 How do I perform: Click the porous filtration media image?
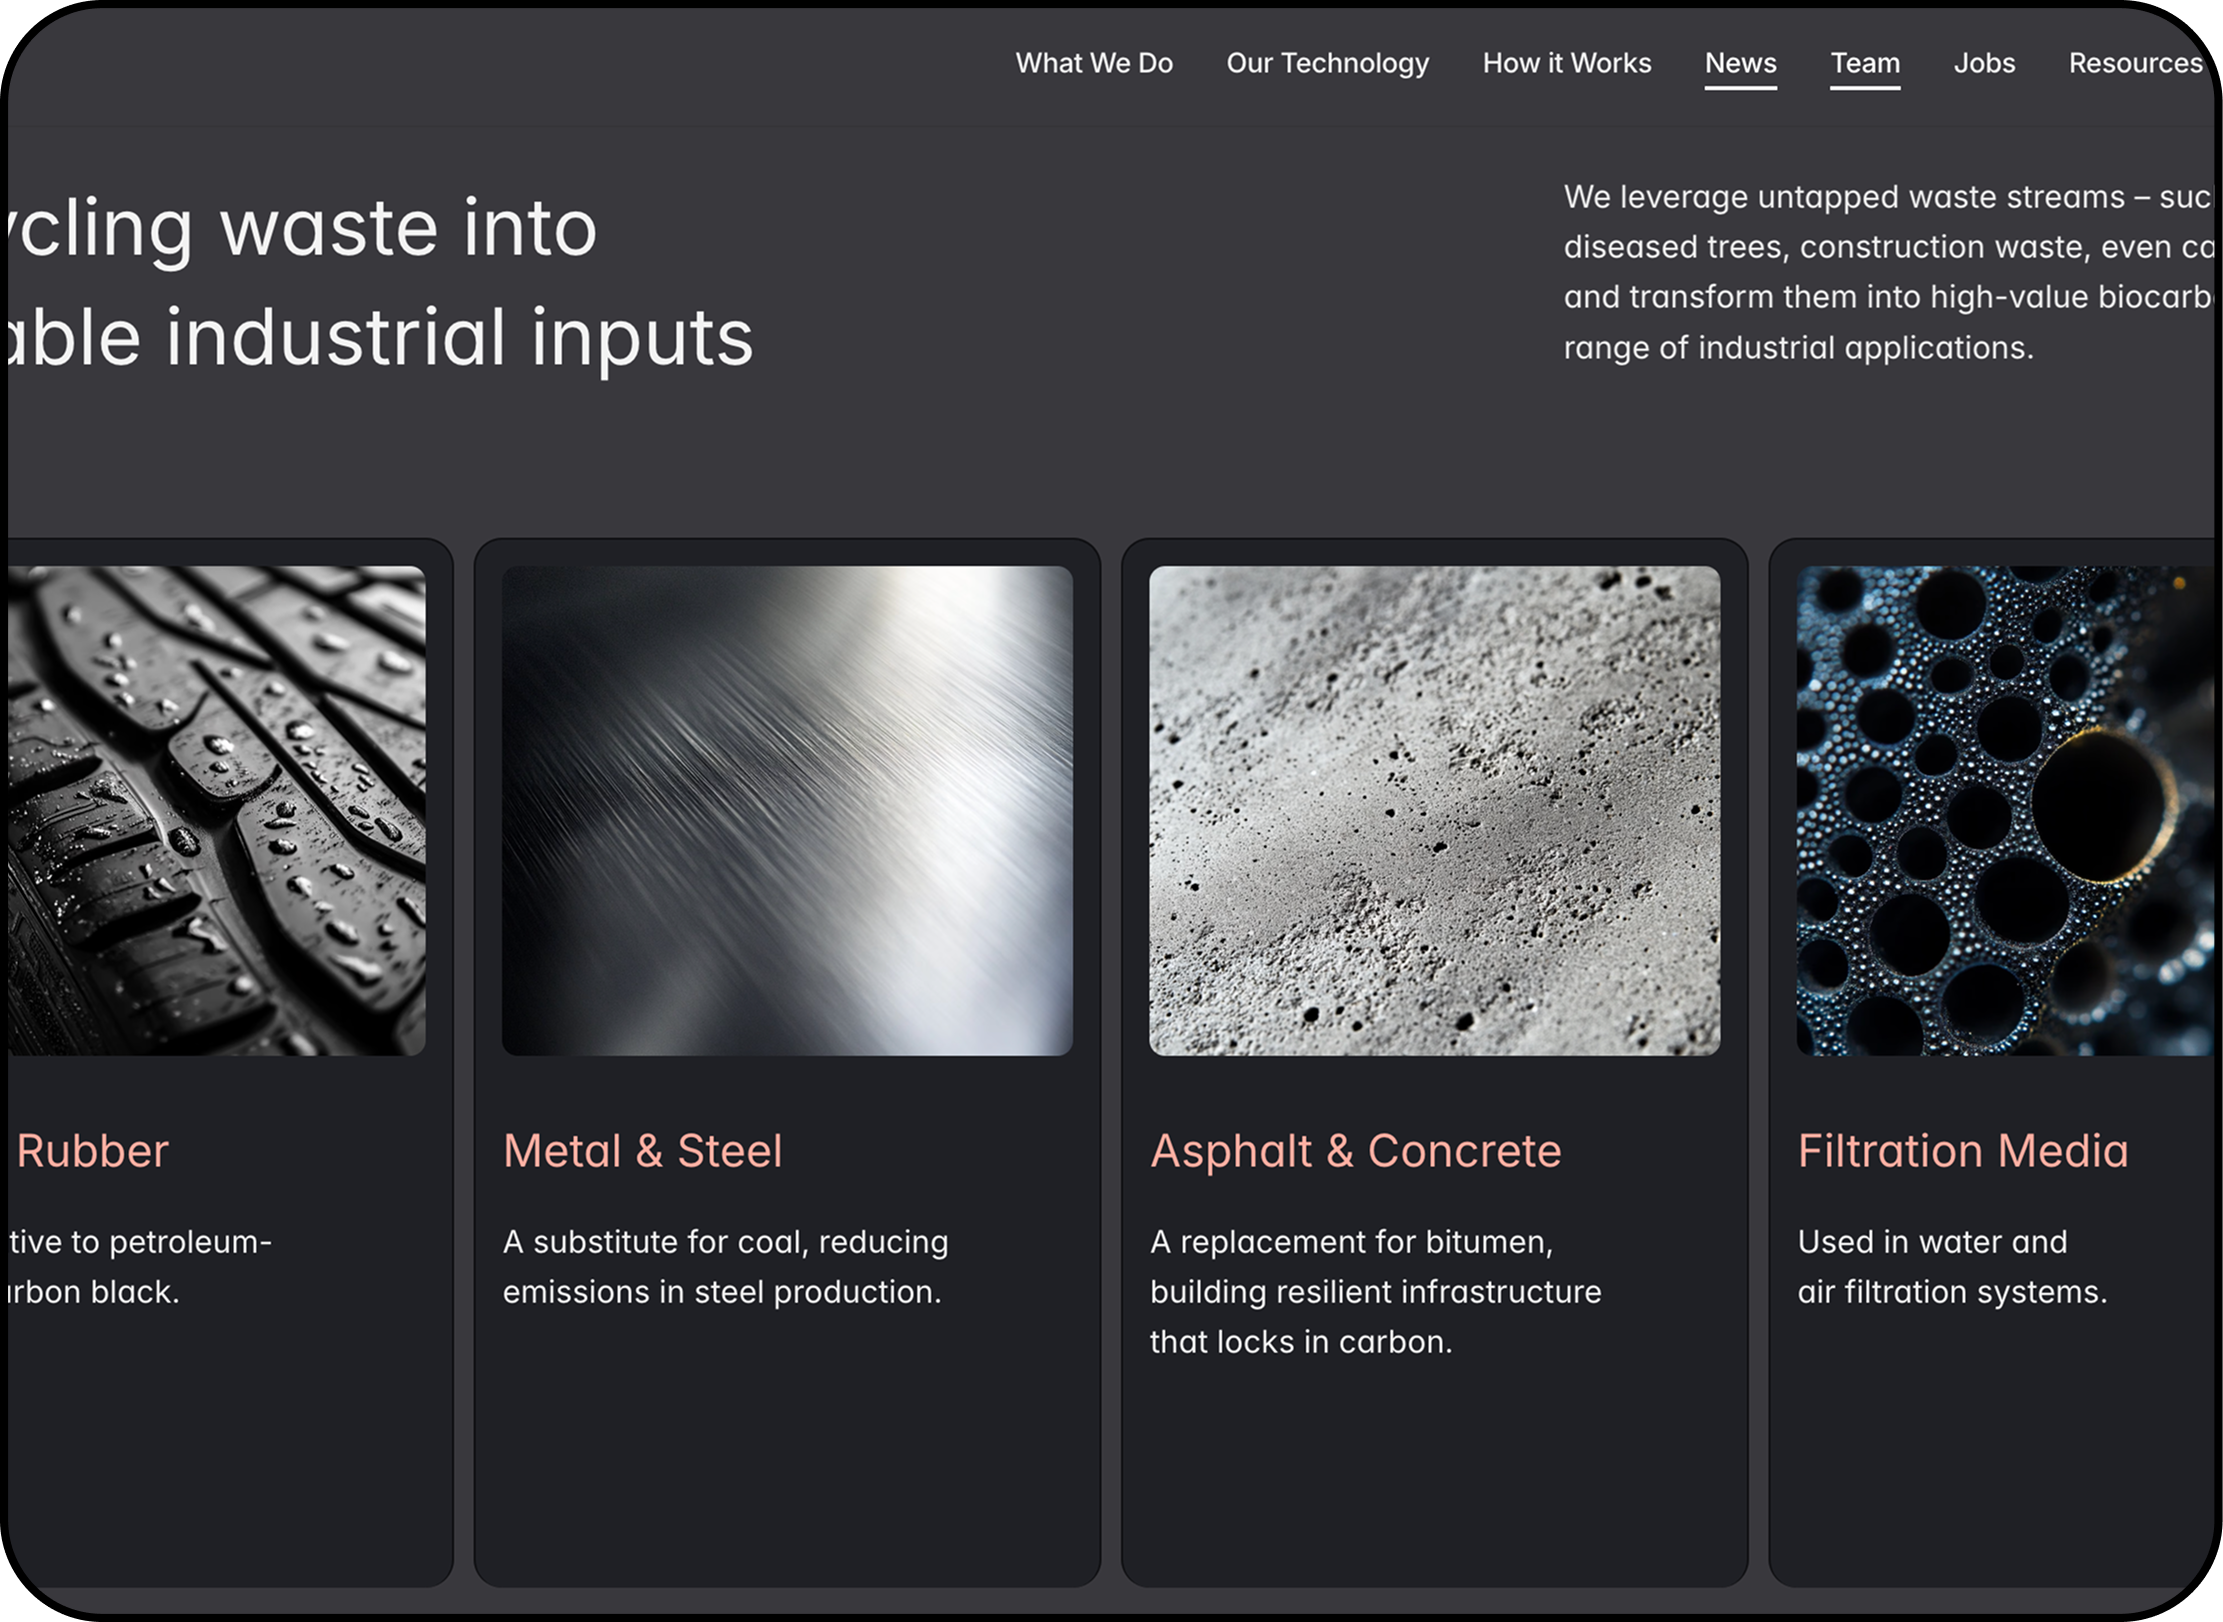tap(2004, 810)
